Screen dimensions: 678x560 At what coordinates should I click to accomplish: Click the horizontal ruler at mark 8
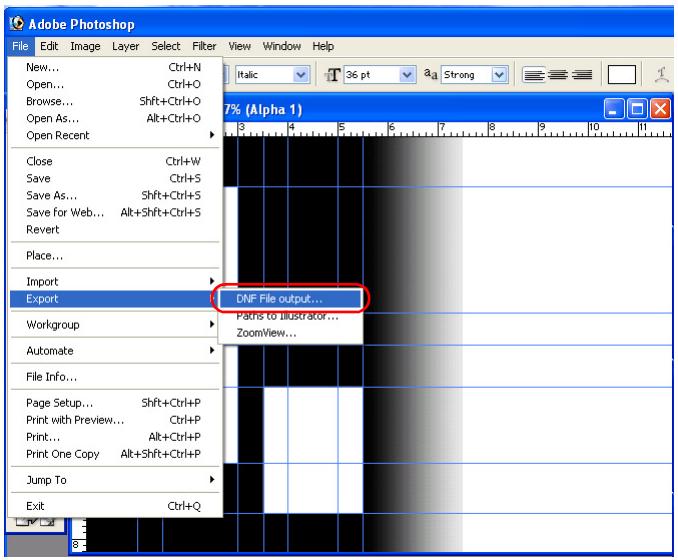(491, 128)
